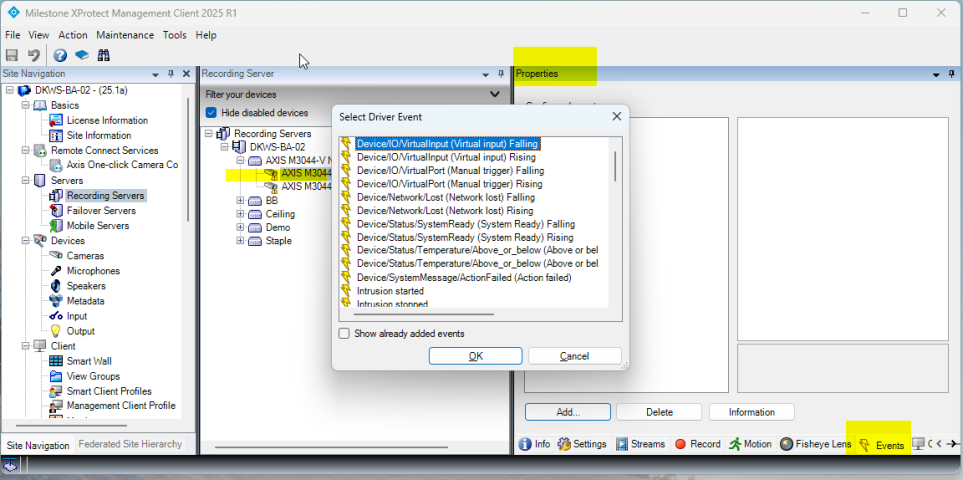Viewport: 963px width, 480px height.
Task: Expand the Filter your devices chevron
Action: [494, 94]
